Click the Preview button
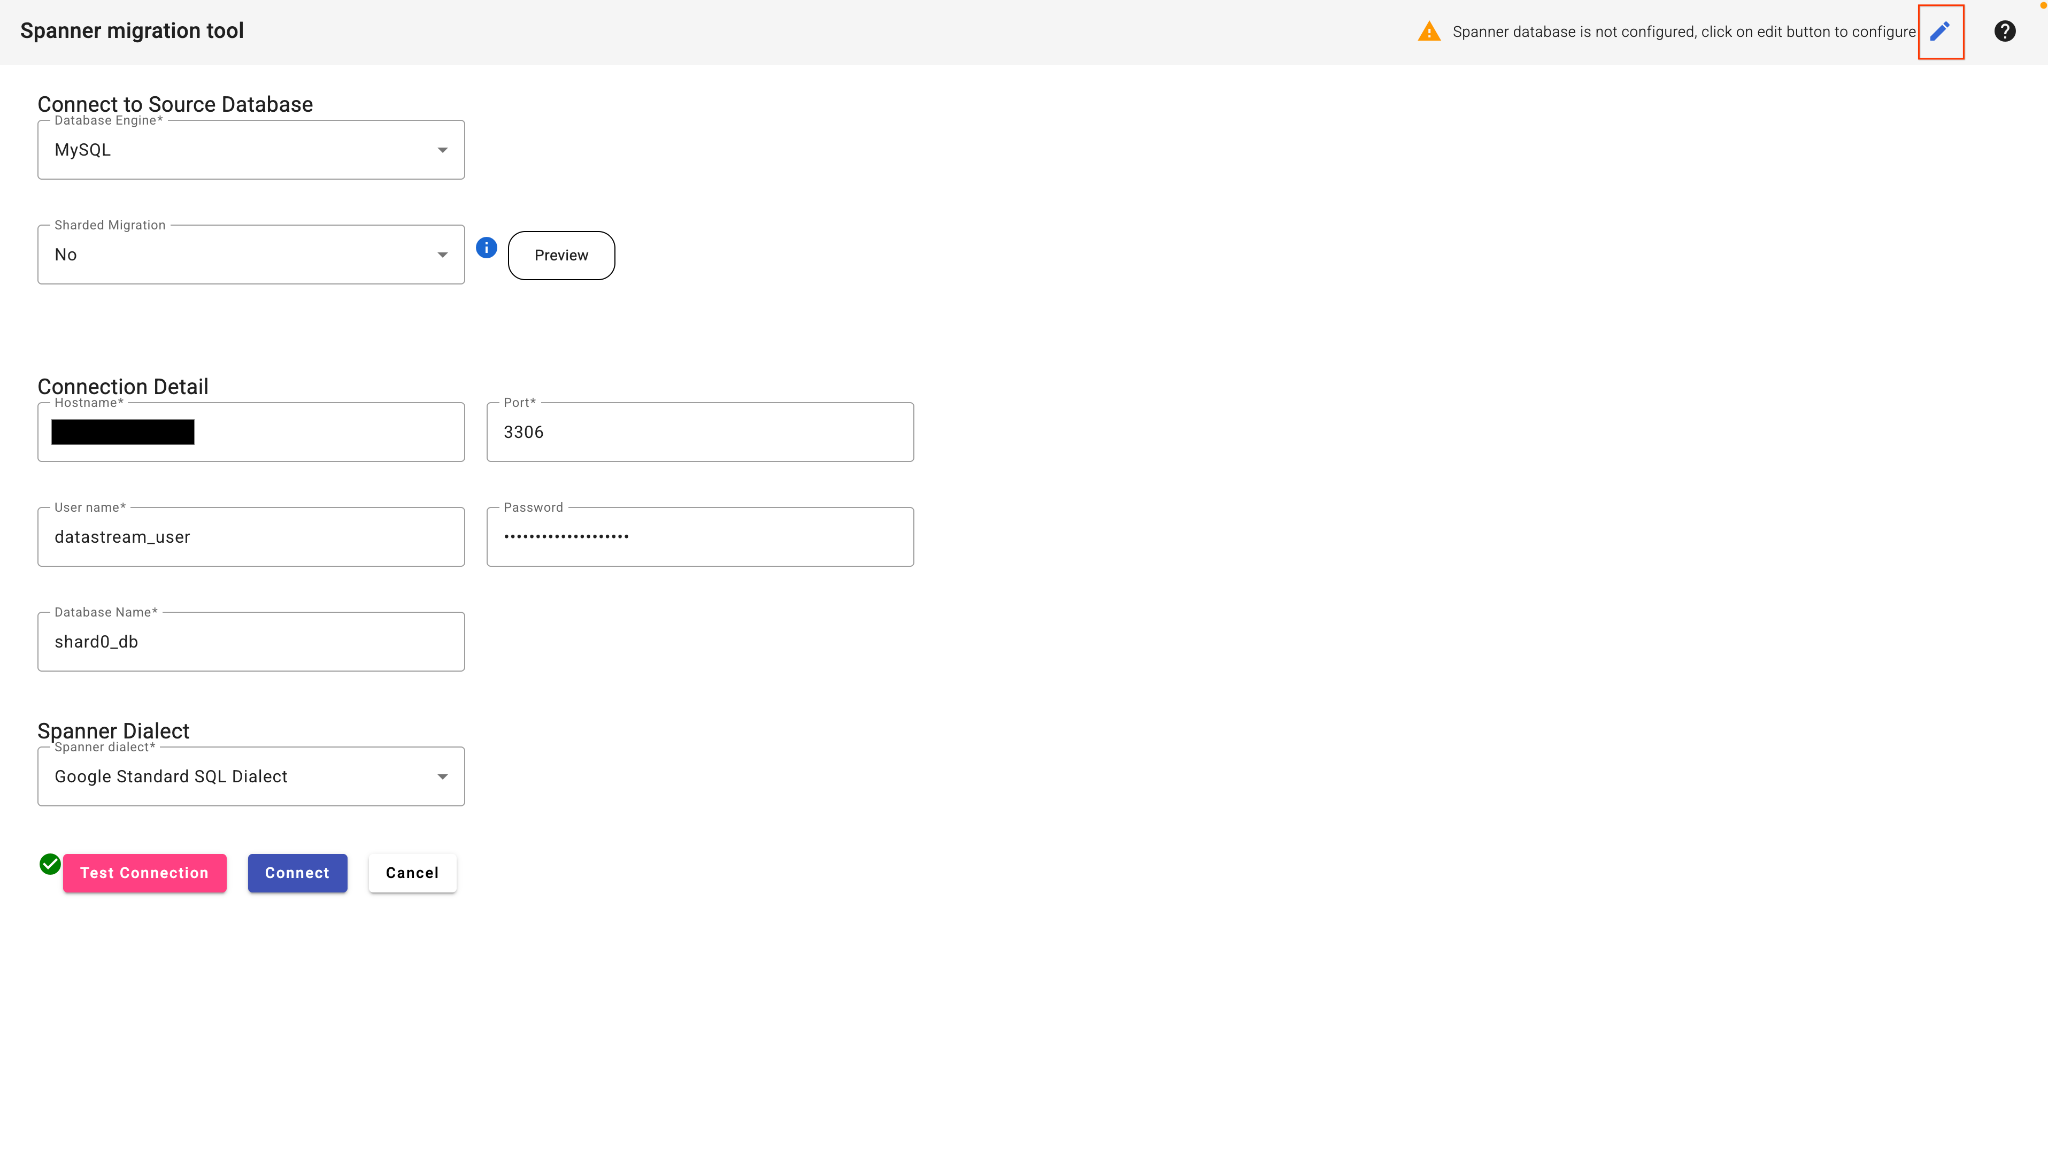The width and height of the screenshot is (2048, 1151). (561, 255)
